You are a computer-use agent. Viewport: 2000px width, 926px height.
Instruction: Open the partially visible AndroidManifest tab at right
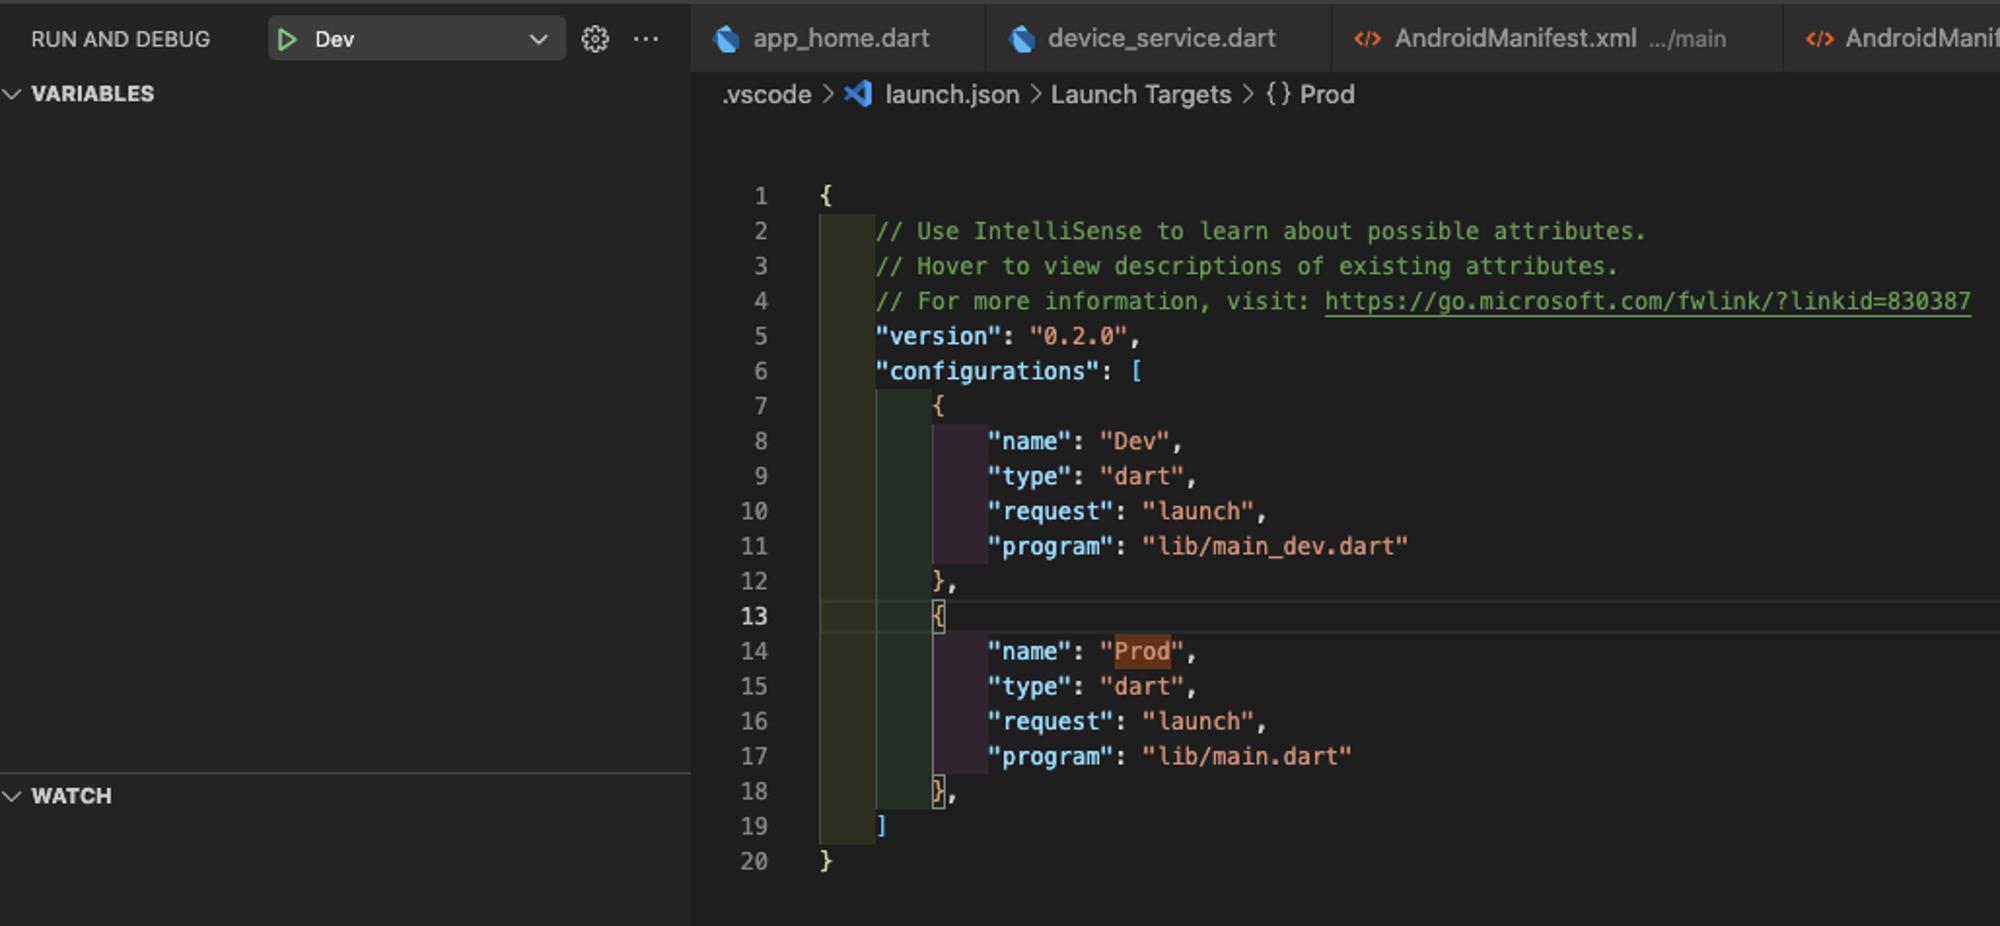point(1892,38)
